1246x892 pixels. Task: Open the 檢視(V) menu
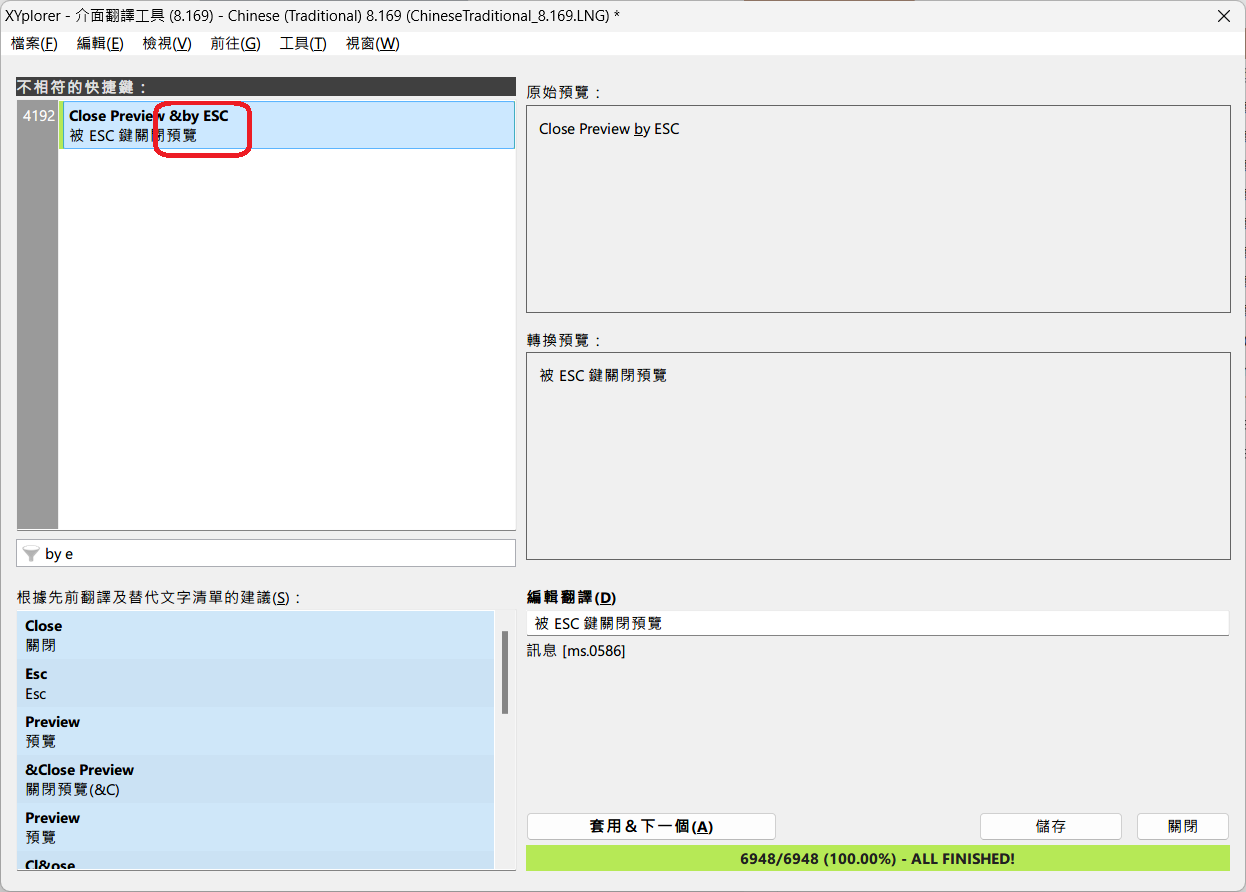point(167,44)
